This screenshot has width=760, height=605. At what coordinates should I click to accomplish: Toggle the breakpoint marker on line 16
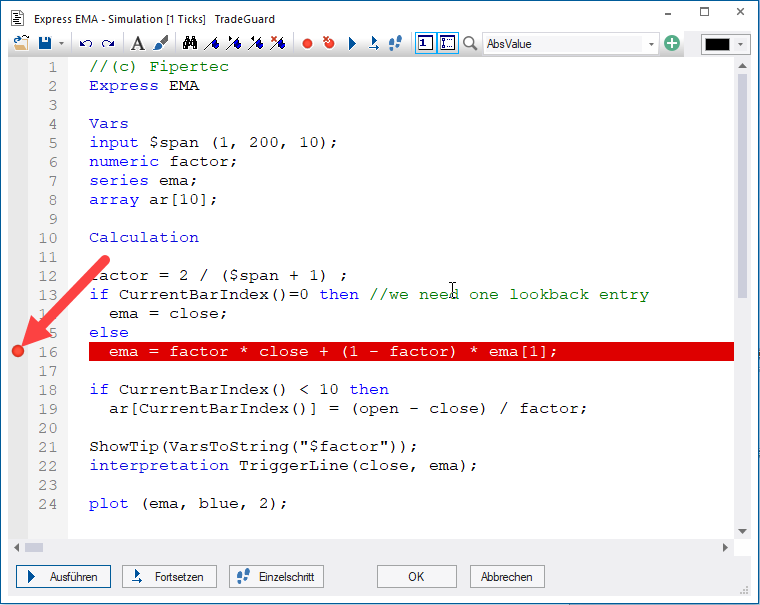(17, 351)
